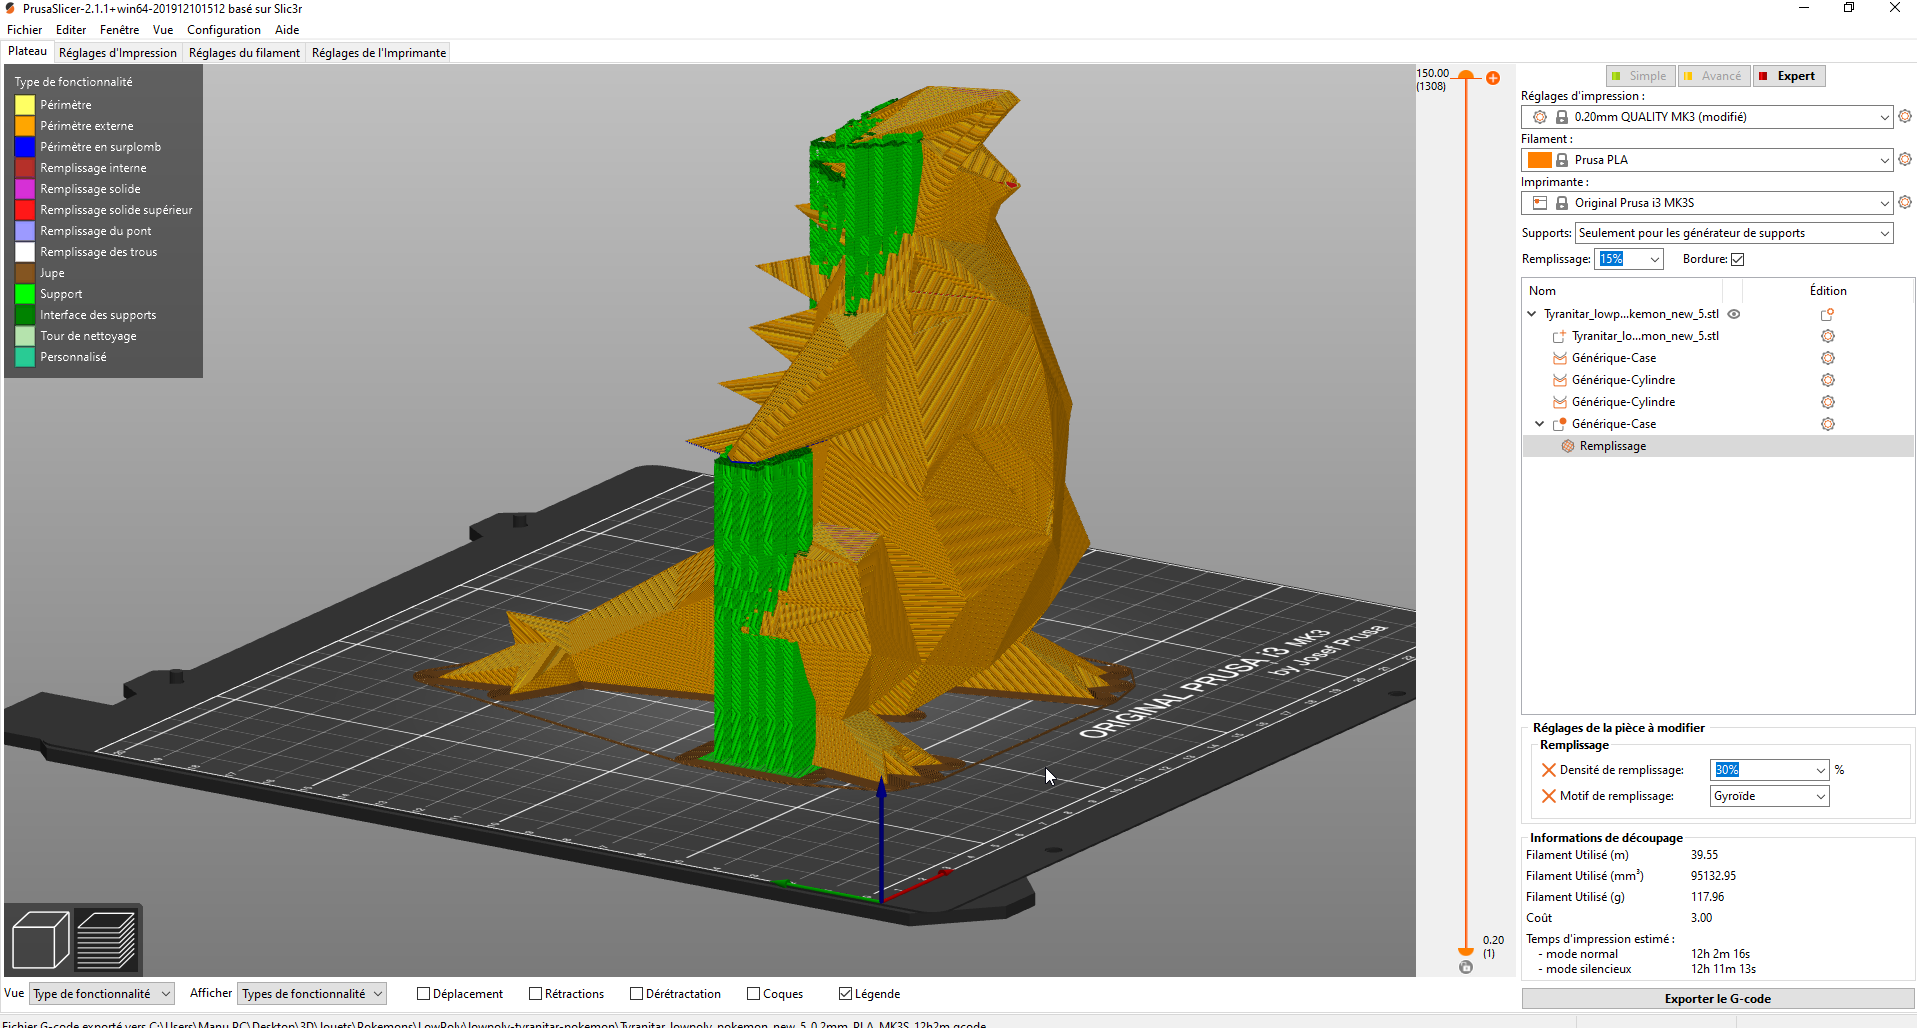Switch to the 3D editor view cube
This screenshot has height=1028, width=1917.
point(40,940)
